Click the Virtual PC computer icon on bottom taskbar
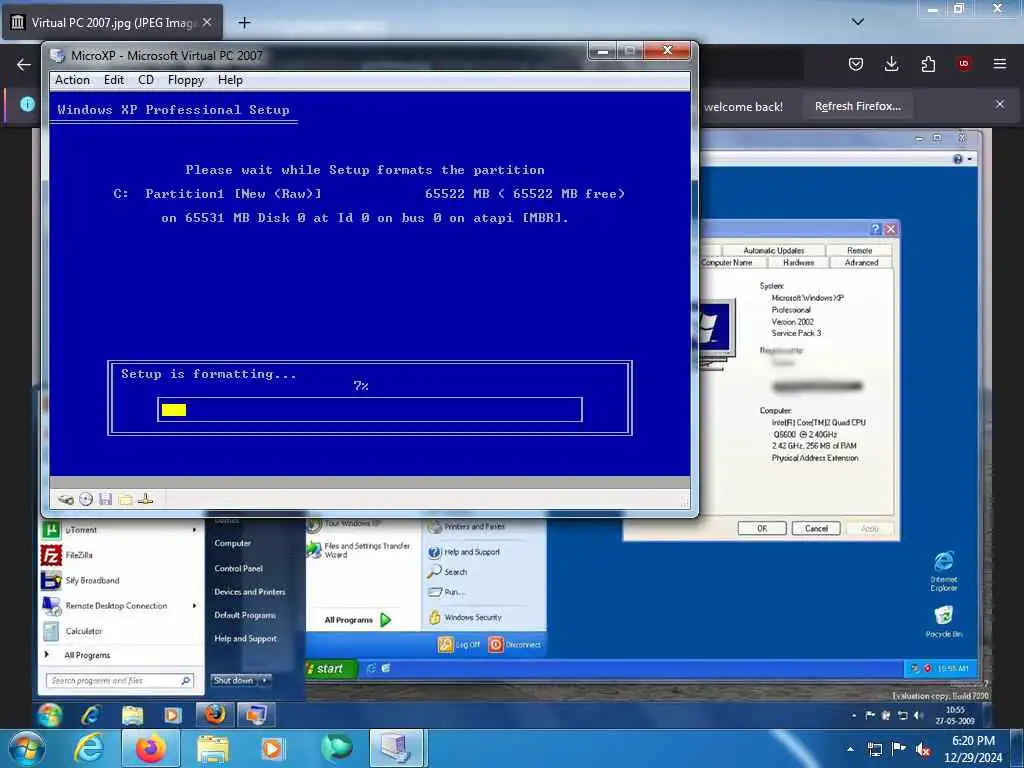This screenshot has width=1024, height=768. coord(396,748)
